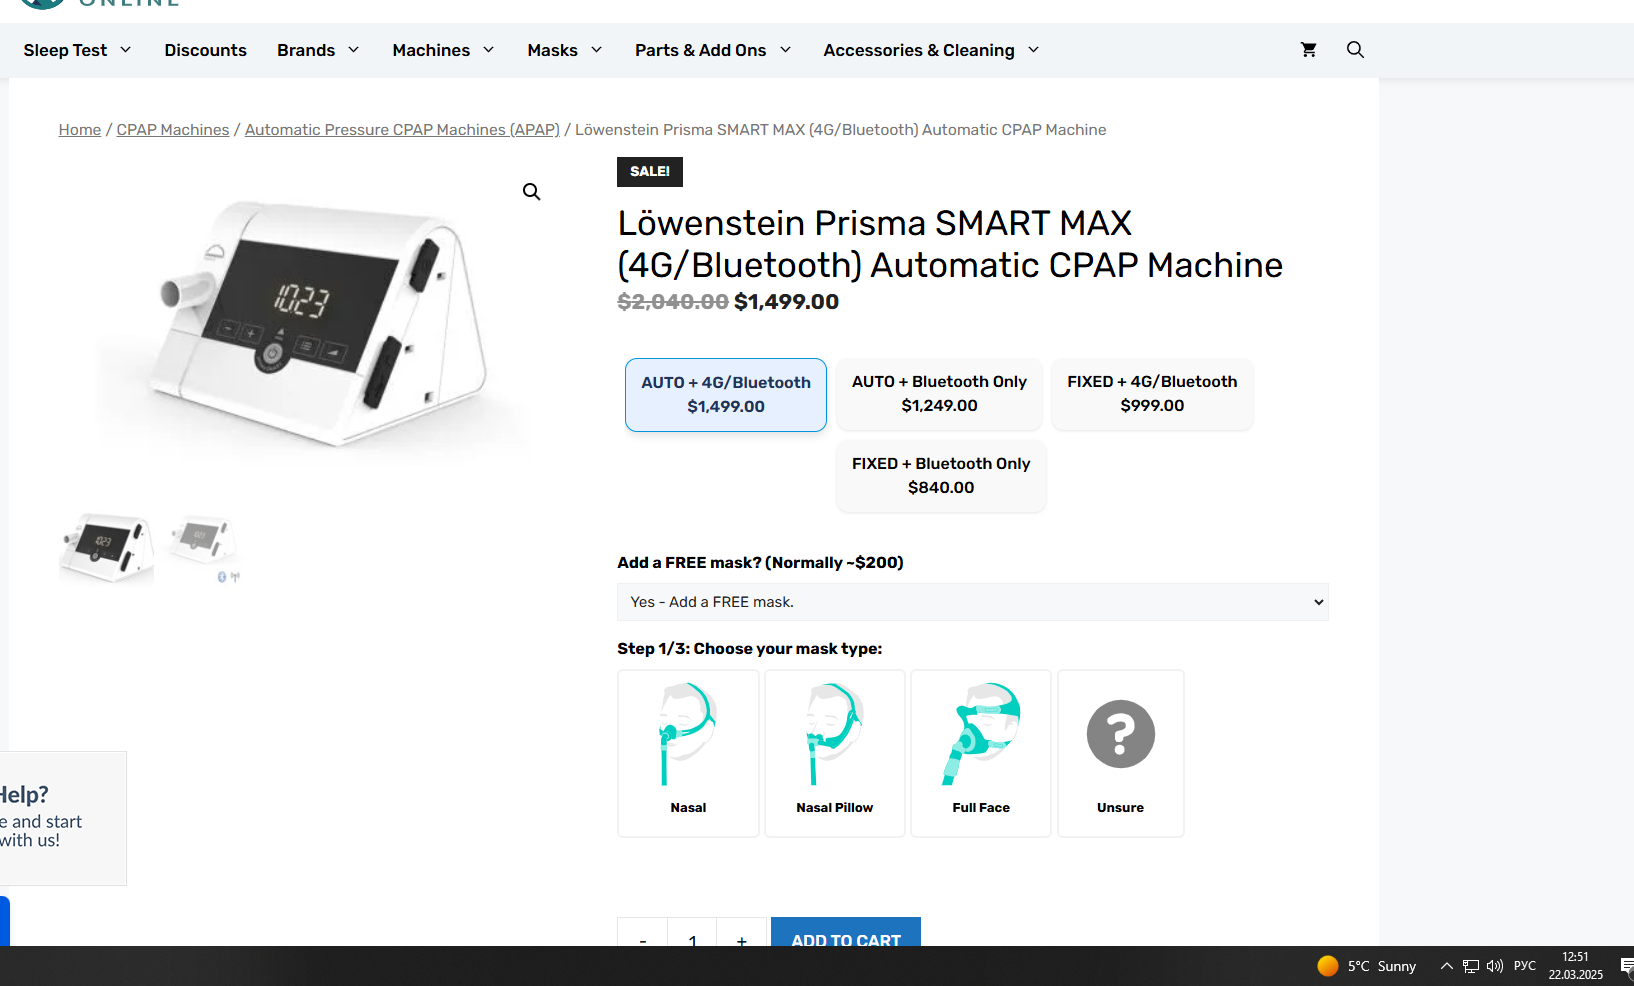Image resolution: width=1634 pixels, height=986 pixels.
Task: Select AUTO + Bluetooth Only $1,249.00 variant
Action: 940,394
